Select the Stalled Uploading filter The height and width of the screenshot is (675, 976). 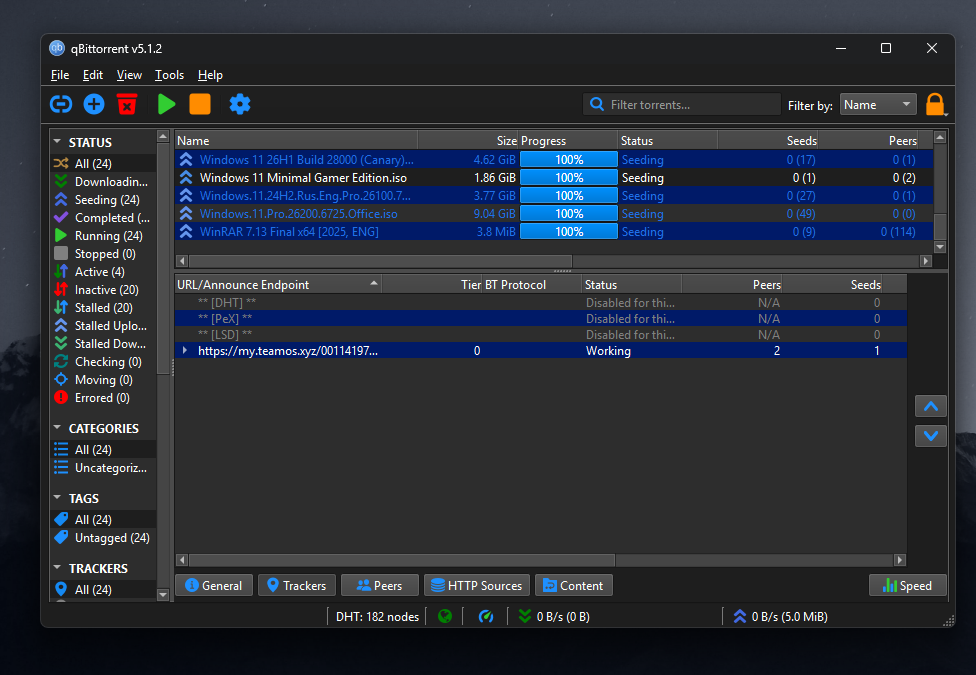coord(103,326)
